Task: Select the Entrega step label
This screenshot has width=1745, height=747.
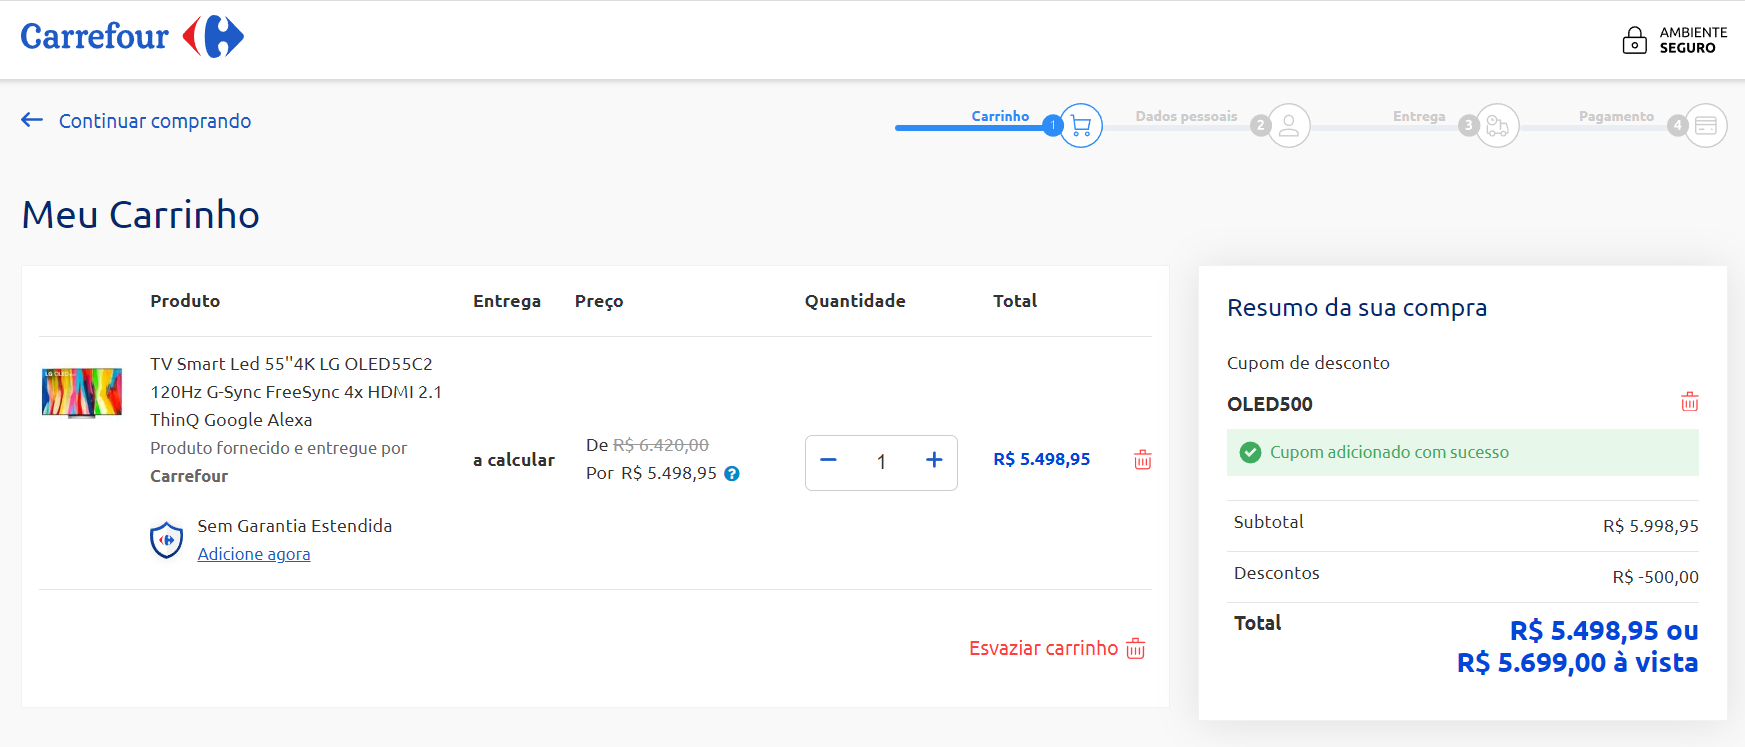Action: (x=1419, y=116)
